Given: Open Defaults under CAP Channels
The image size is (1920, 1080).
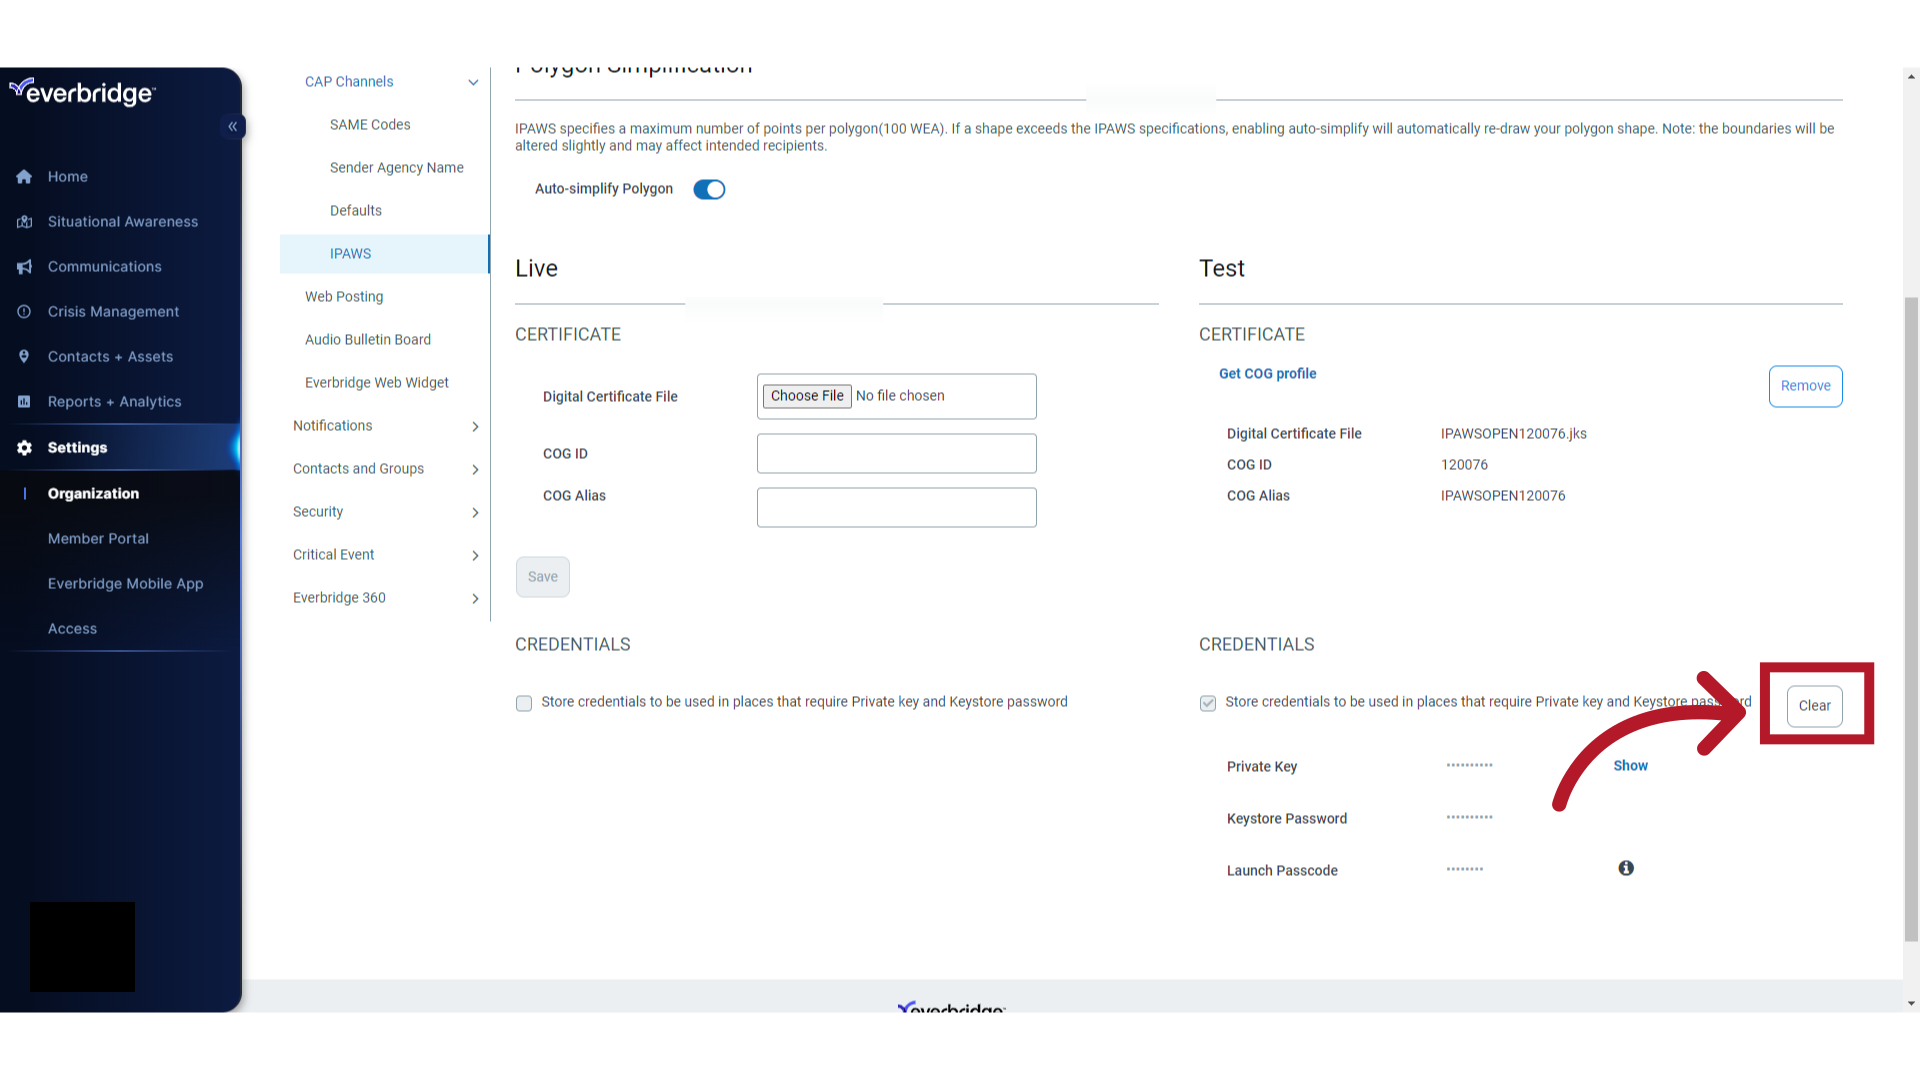Looking at the screenshot, I should [356, 211].
